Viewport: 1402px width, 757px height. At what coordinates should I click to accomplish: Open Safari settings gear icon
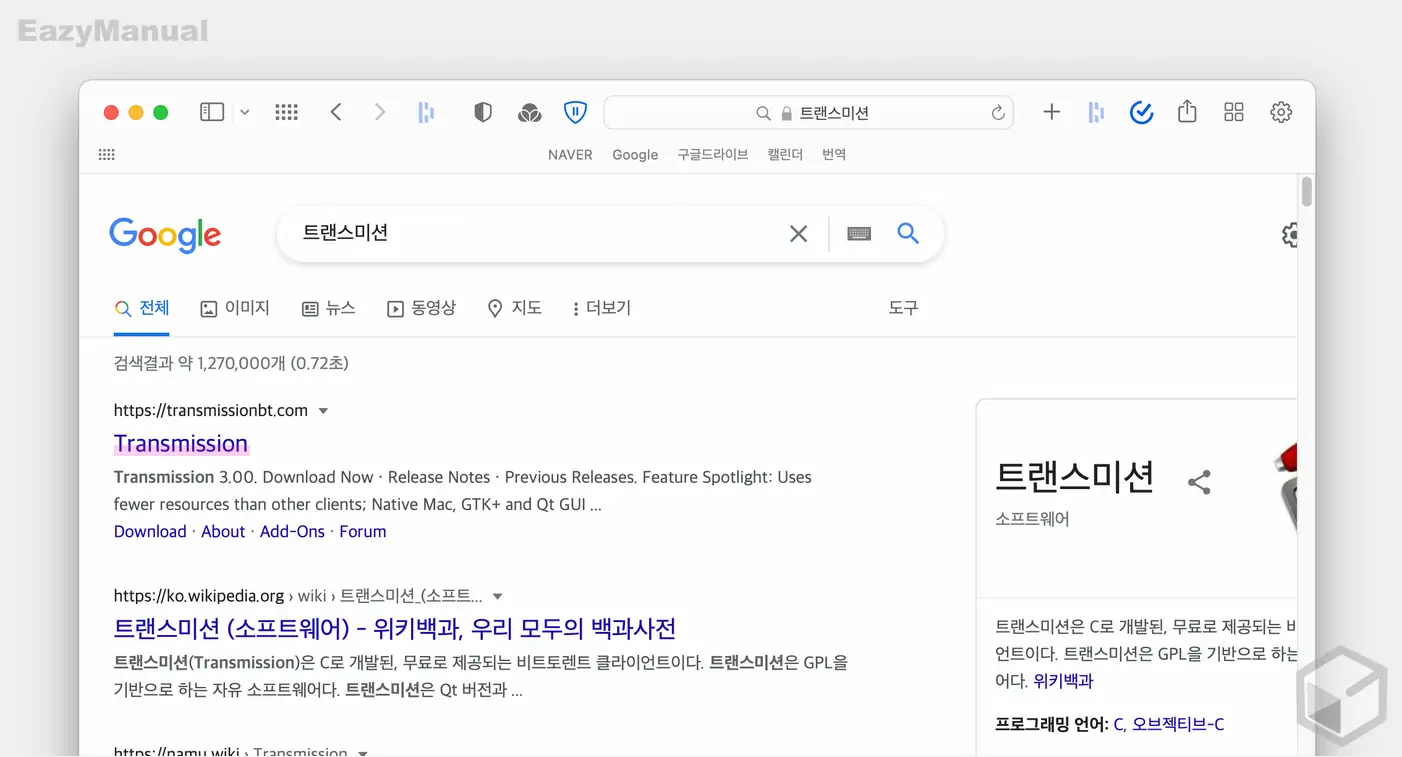coord(1281,112)
